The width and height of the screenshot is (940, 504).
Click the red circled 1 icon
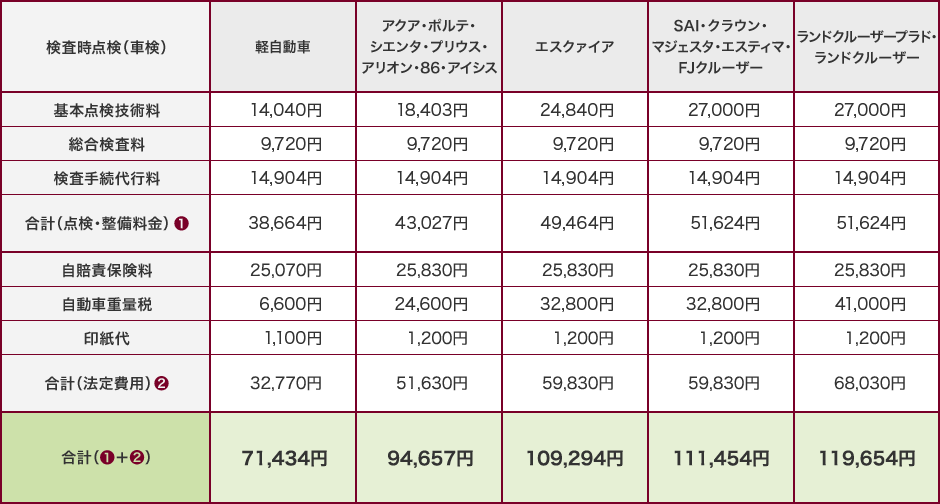[182, 224]
